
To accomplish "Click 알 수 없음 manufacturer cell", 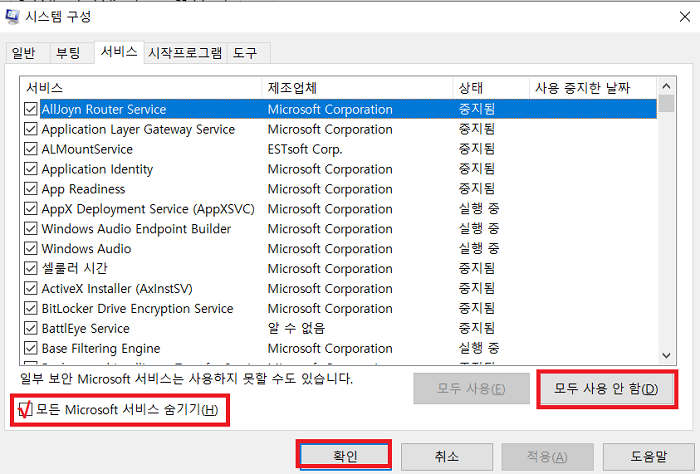I will [296, 328].
